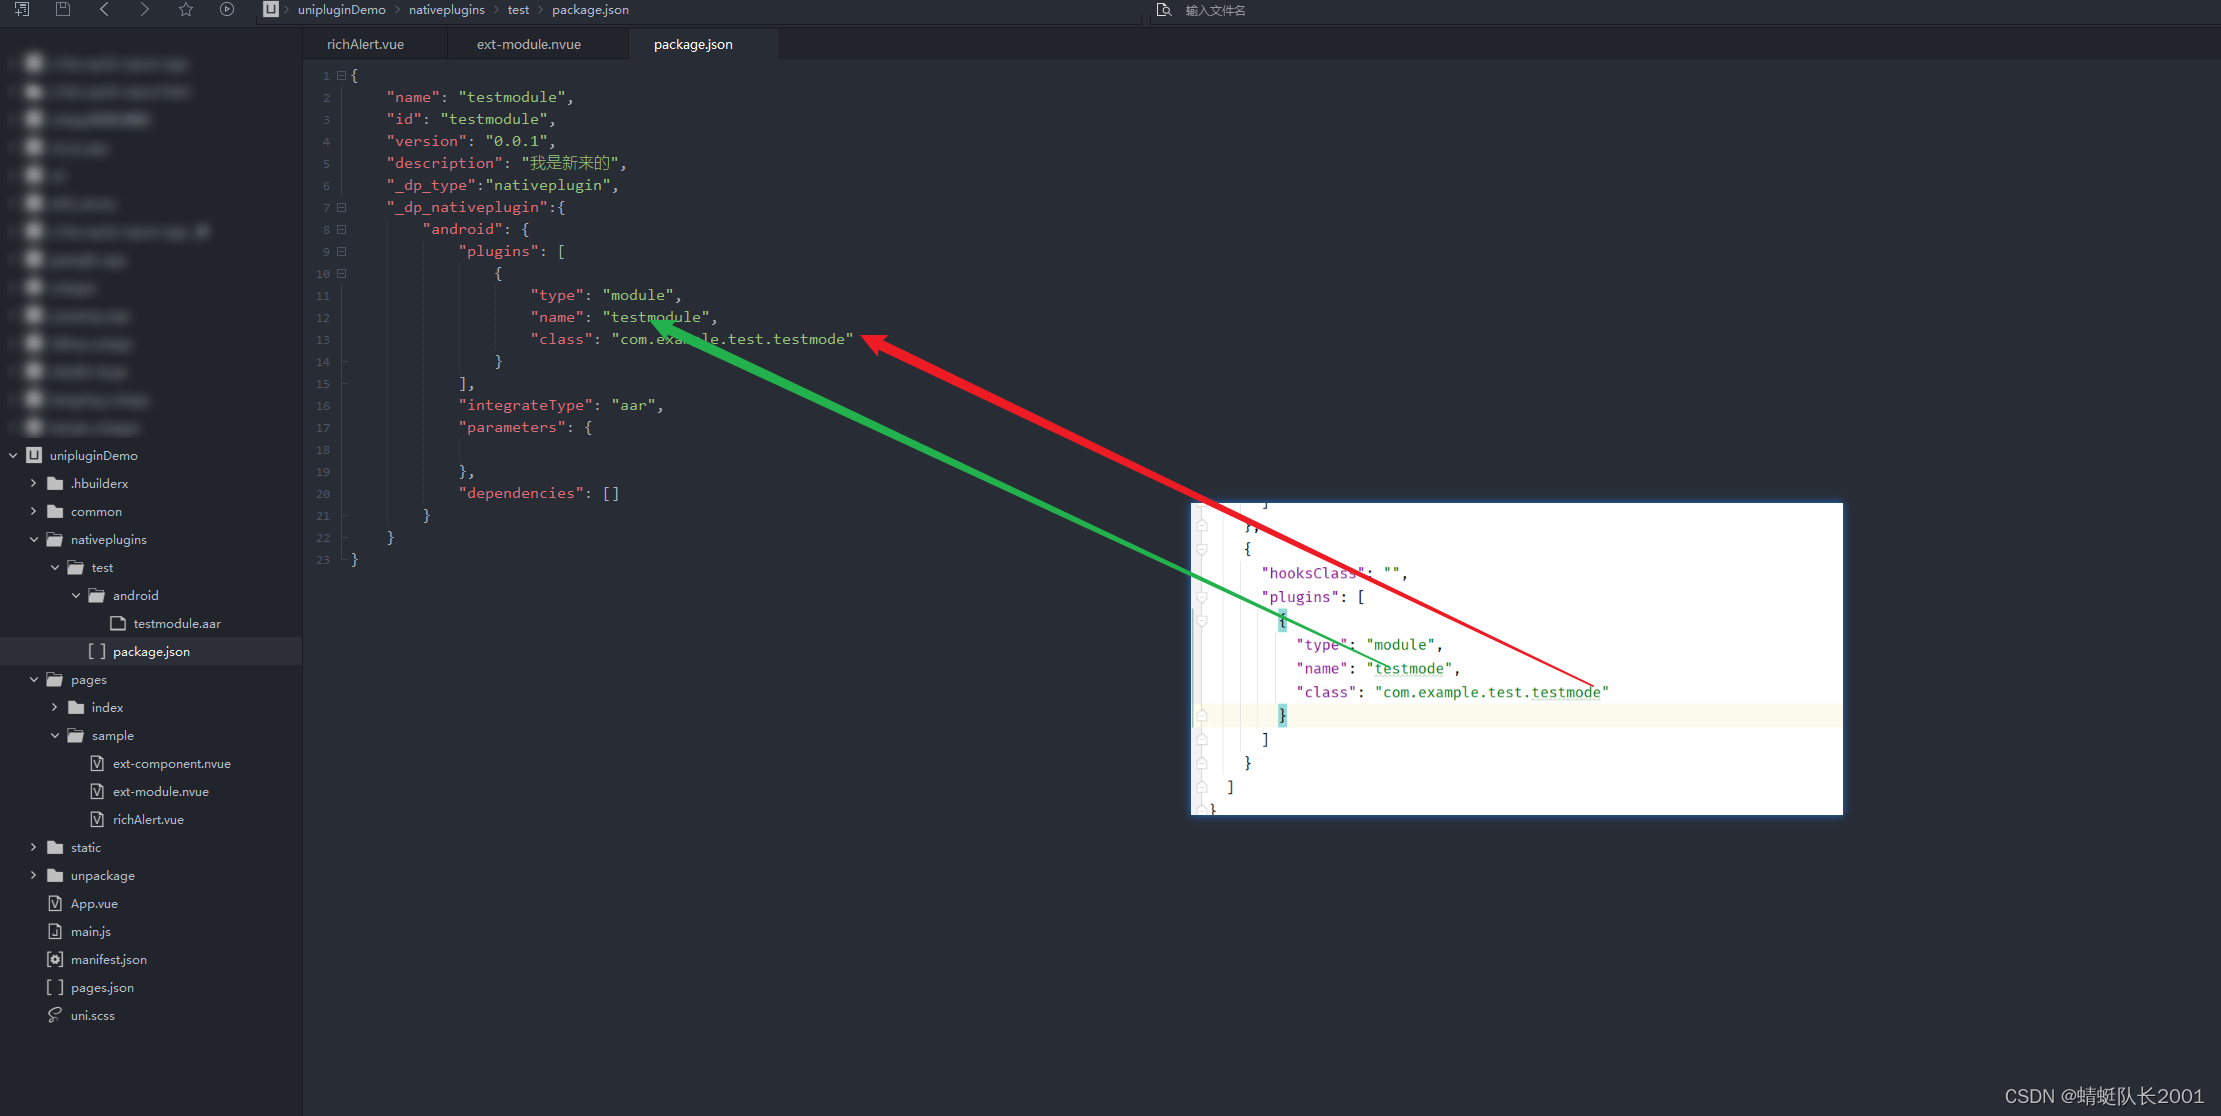
Task: Click the "dependencies" key in editor
Action: click(521, 493)
